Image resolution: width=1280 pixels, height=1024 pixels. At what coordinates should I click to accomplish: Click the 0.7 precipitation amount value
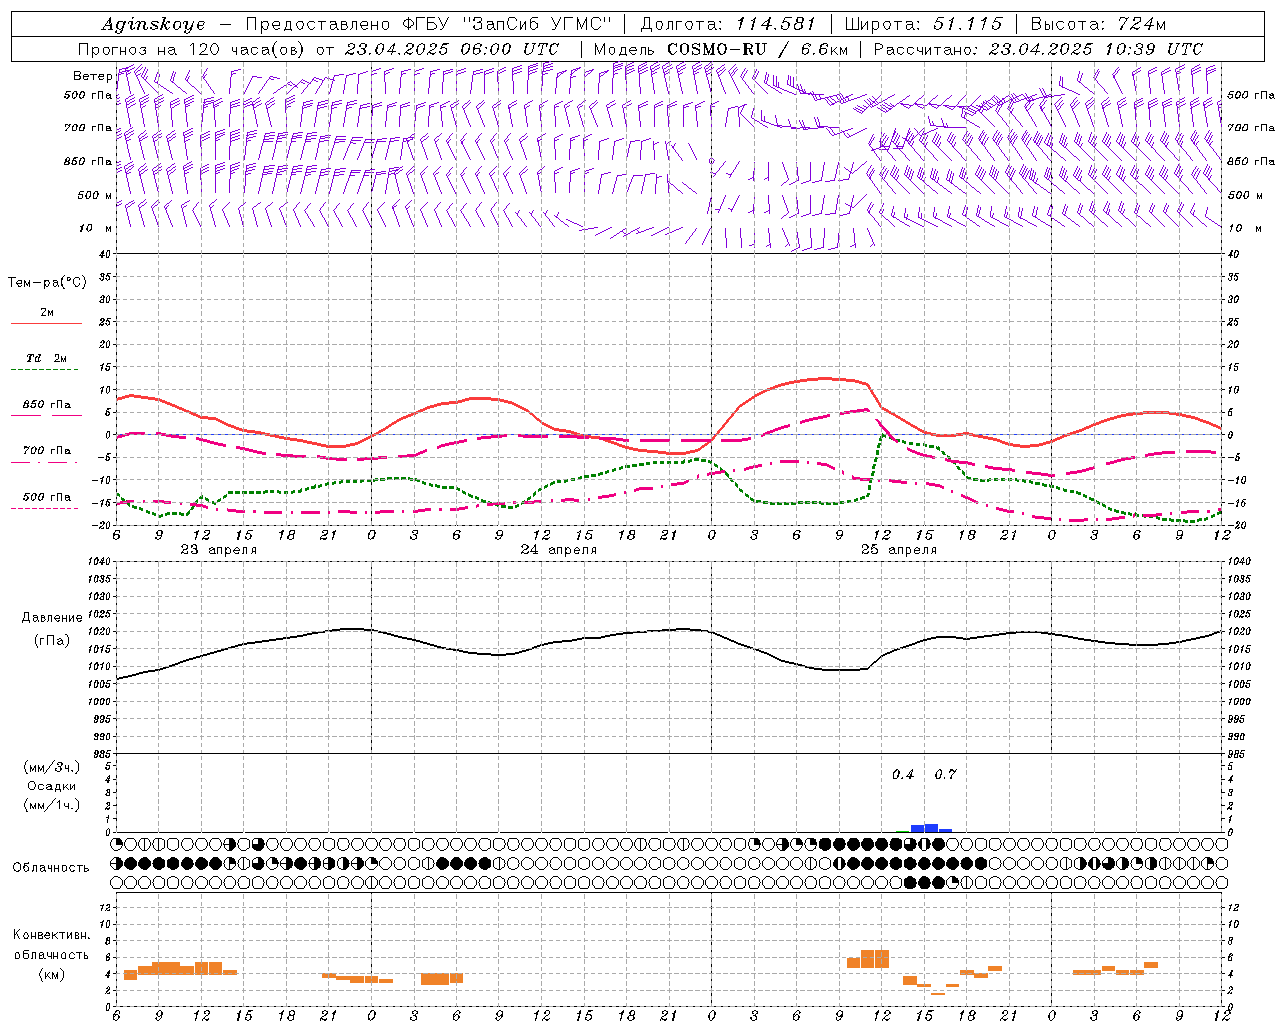[945, 774]
